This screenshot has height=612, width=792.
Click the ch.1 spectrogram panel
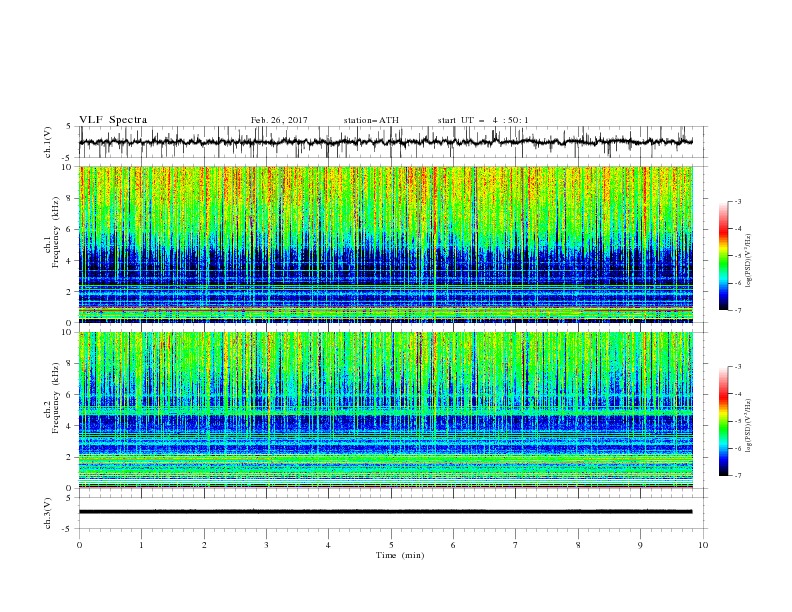point(386,244)
